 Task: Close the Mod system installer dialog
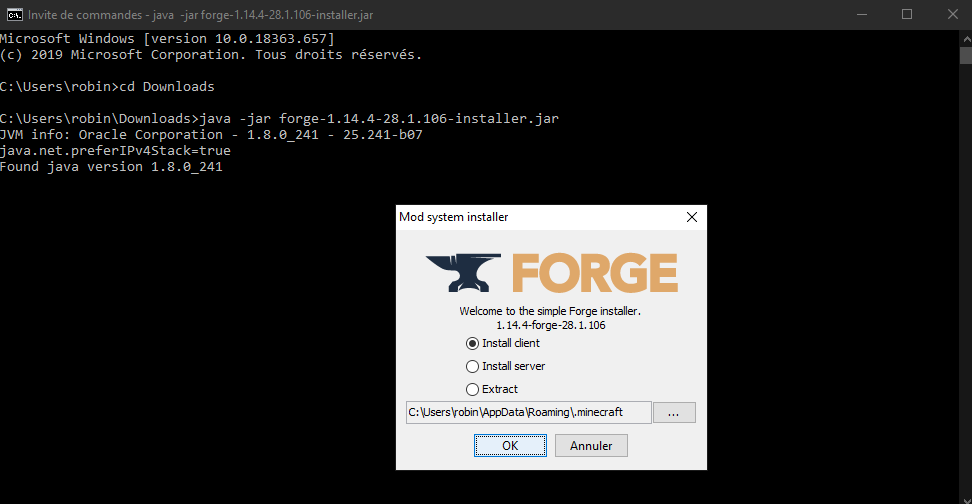[x=691, y=217]
